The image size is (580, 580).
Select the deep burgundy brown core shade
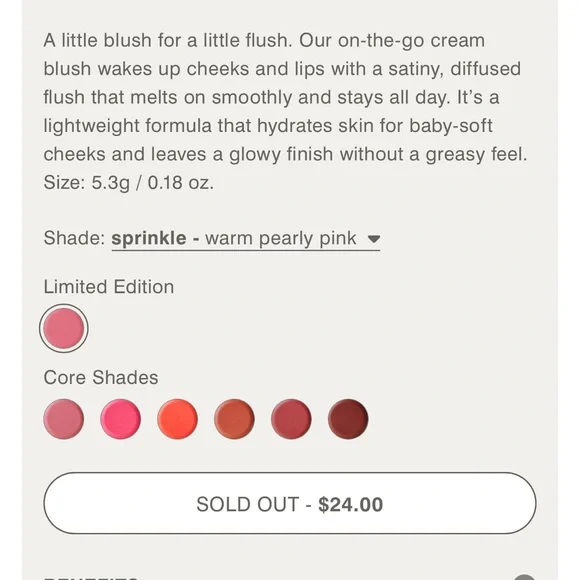[x=348, y=419]
